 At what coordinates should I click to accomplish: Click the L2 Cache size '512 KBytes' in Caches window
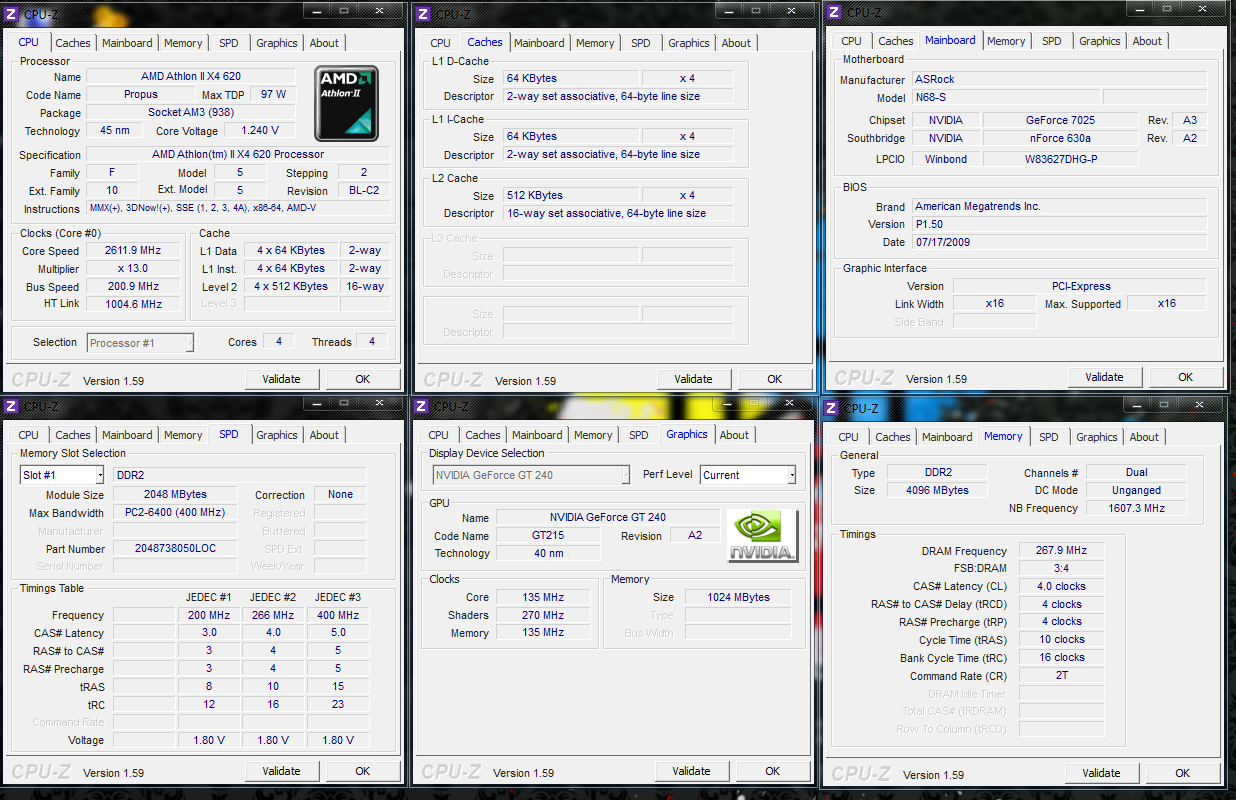[570, 195]
